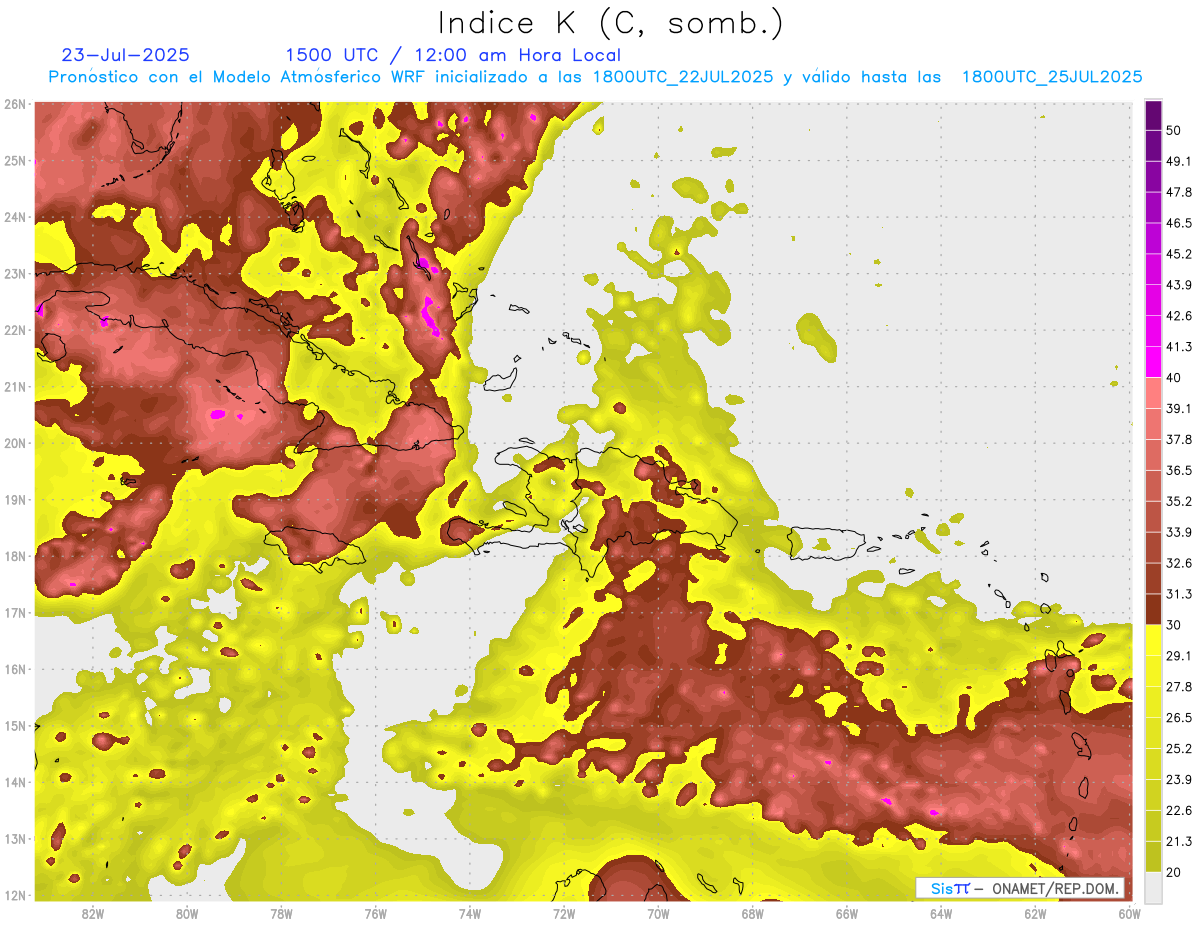This screenshot has width=1200, height=927.
Task: Click the colorbar value '21.3'
Action: pos(1179,842)
